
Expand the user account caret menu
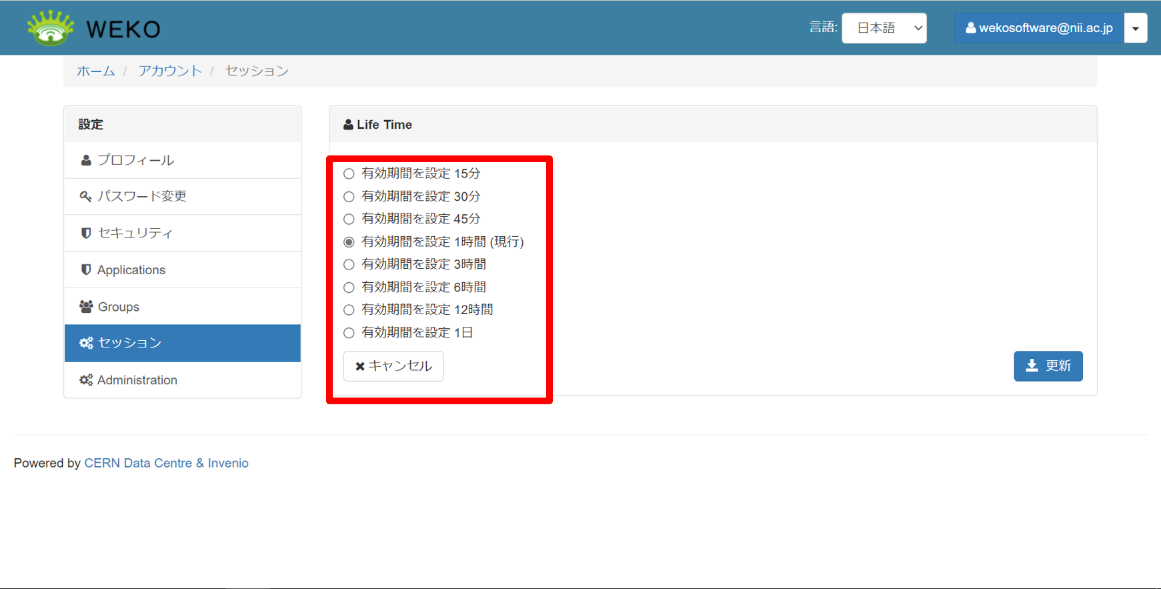pos(1136,29)
